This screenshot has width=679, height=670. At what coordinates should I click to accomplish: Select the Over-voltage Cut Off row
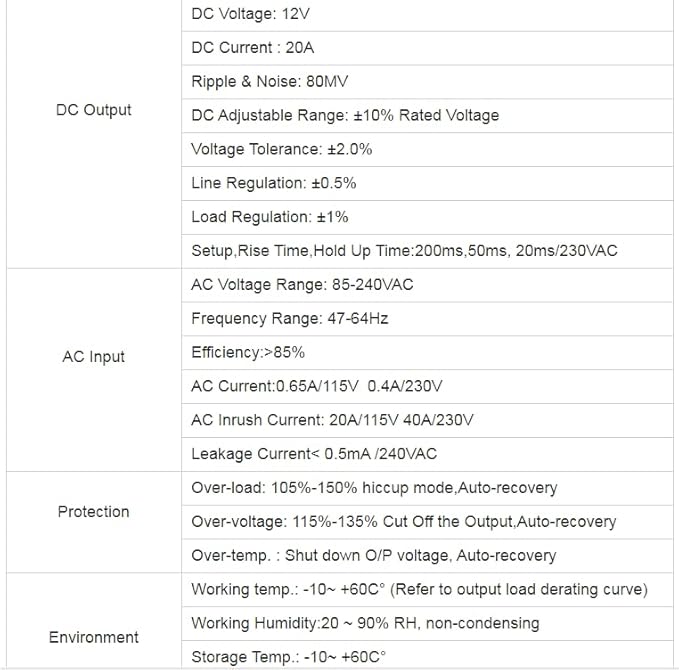(x=403, y=522)
